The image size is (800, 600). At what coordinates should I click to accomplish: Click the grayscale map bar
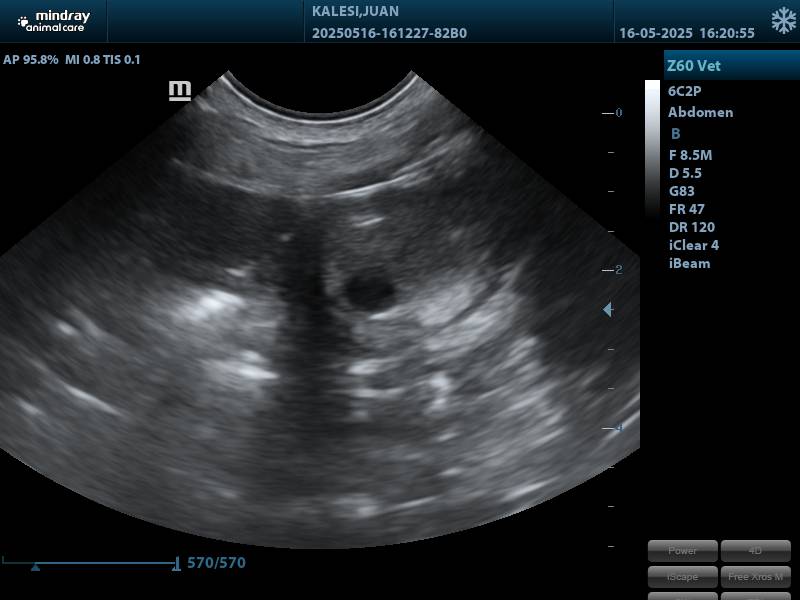tap(652, 150)
